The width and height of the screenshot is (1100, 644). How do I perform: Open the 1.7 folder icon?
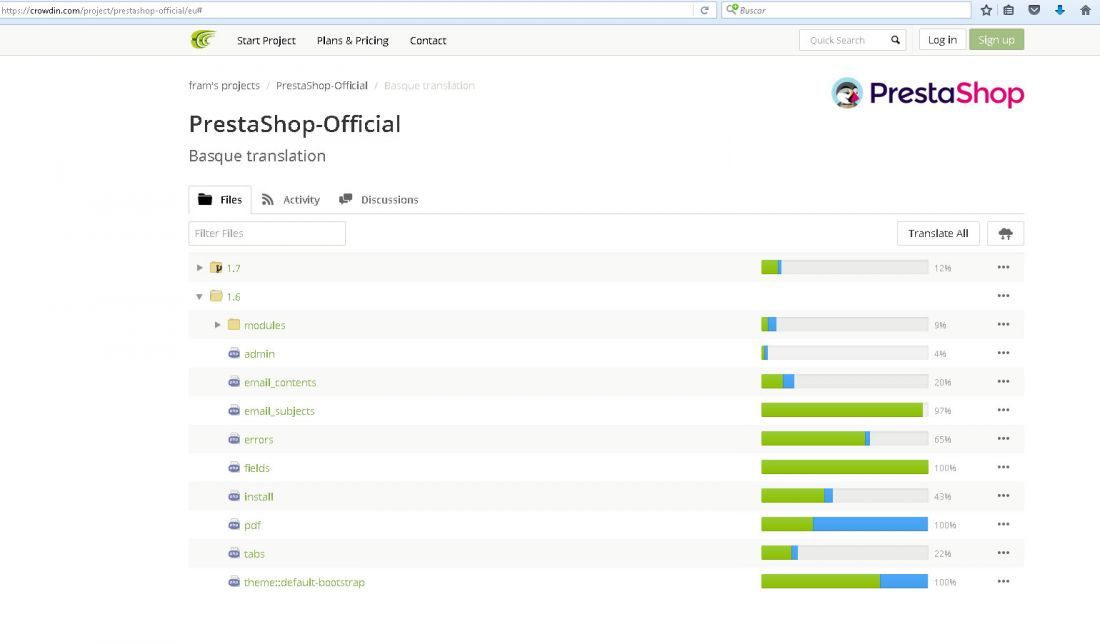click(216, 267)
